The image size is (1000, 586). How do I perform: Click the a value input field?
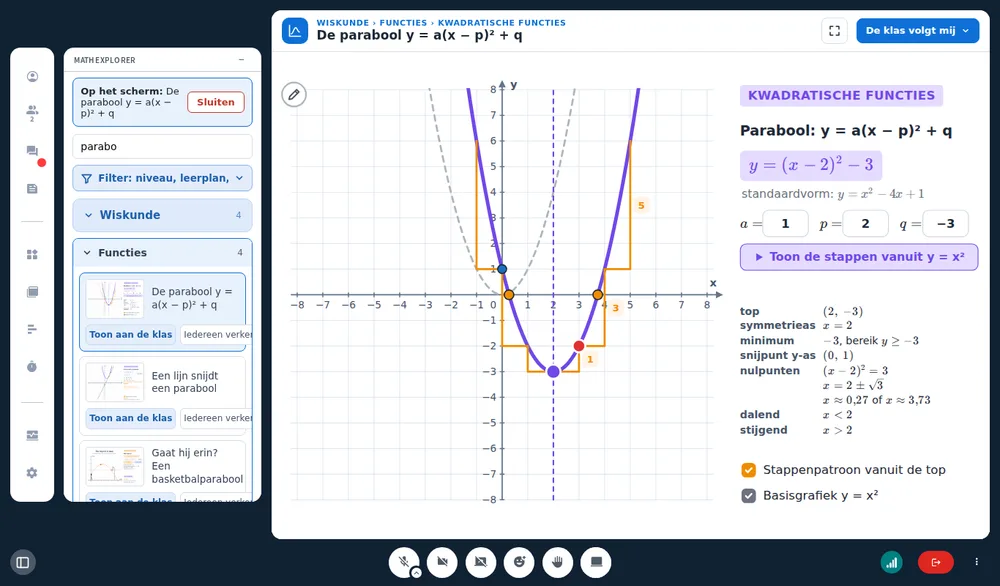[786, 223]
